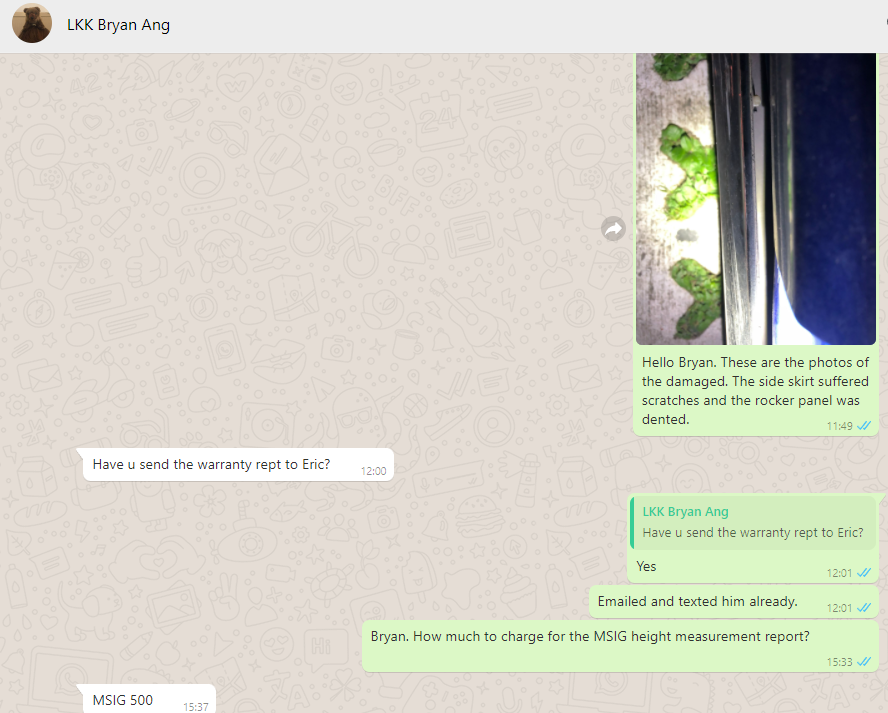Forward the photo using the arrow icon
The image size is (888, 713).
click(x=613, y=229)
